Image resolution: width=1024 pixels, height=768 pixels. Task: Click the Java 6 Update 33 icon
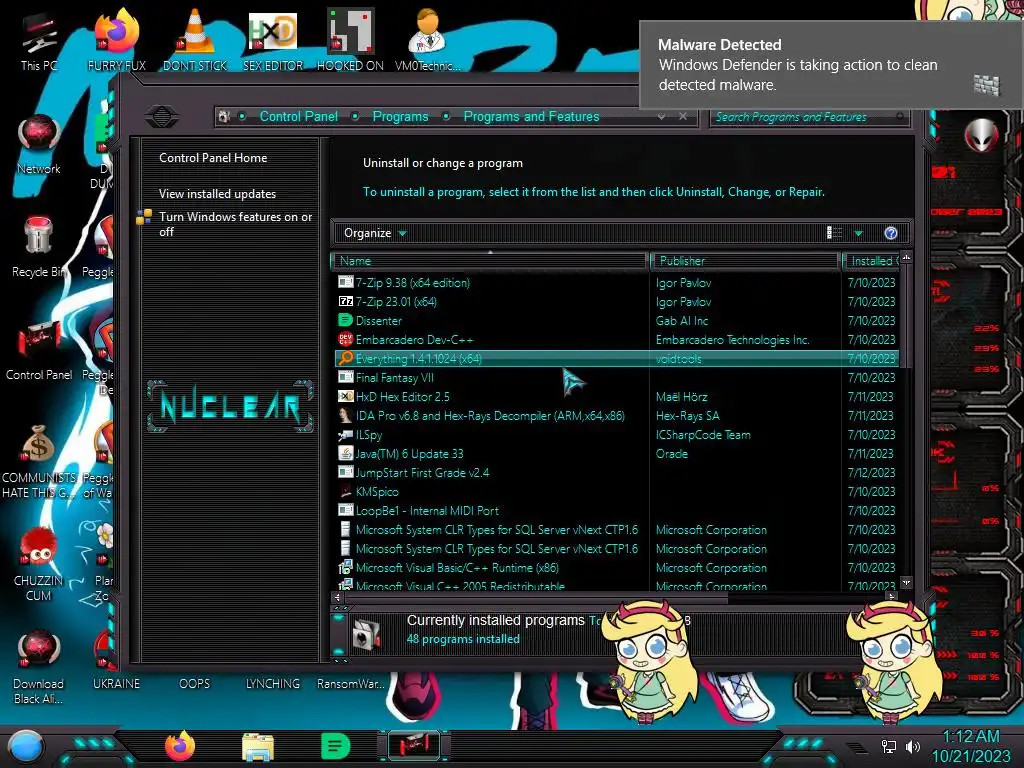[345, 453]
